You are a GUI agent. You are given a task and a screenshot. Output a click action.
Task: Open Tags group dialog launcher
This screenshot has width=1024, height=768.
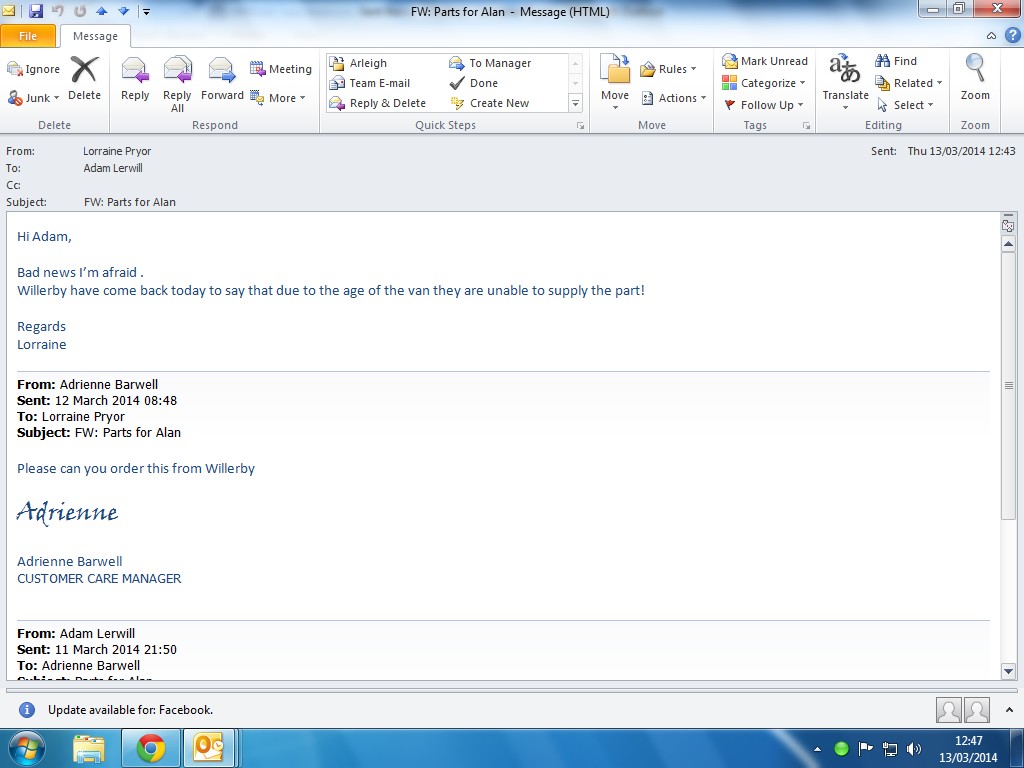807,126
